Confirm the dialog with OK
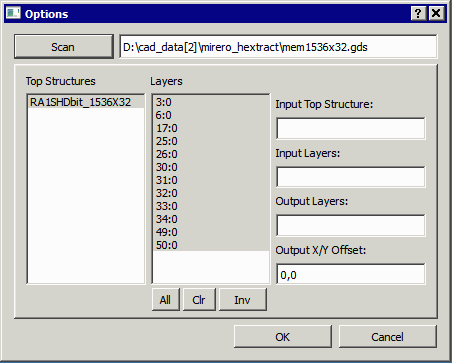This screenshot has width=452, height=363. click(283, 337)
